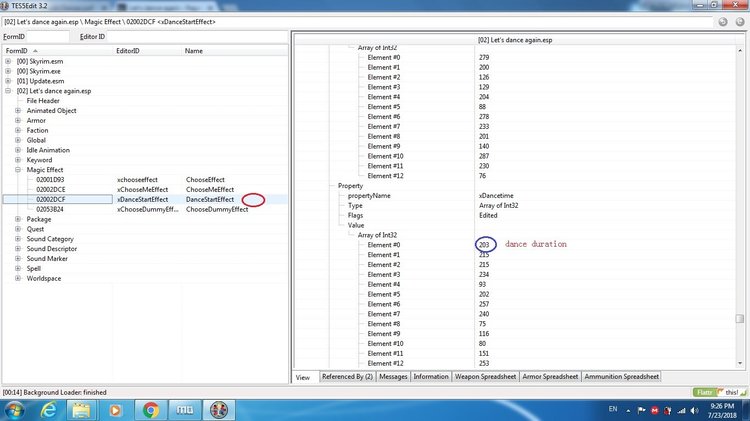Click the Windows Start button
This screenshot has height=421, width=750.
tap(14, 410)
